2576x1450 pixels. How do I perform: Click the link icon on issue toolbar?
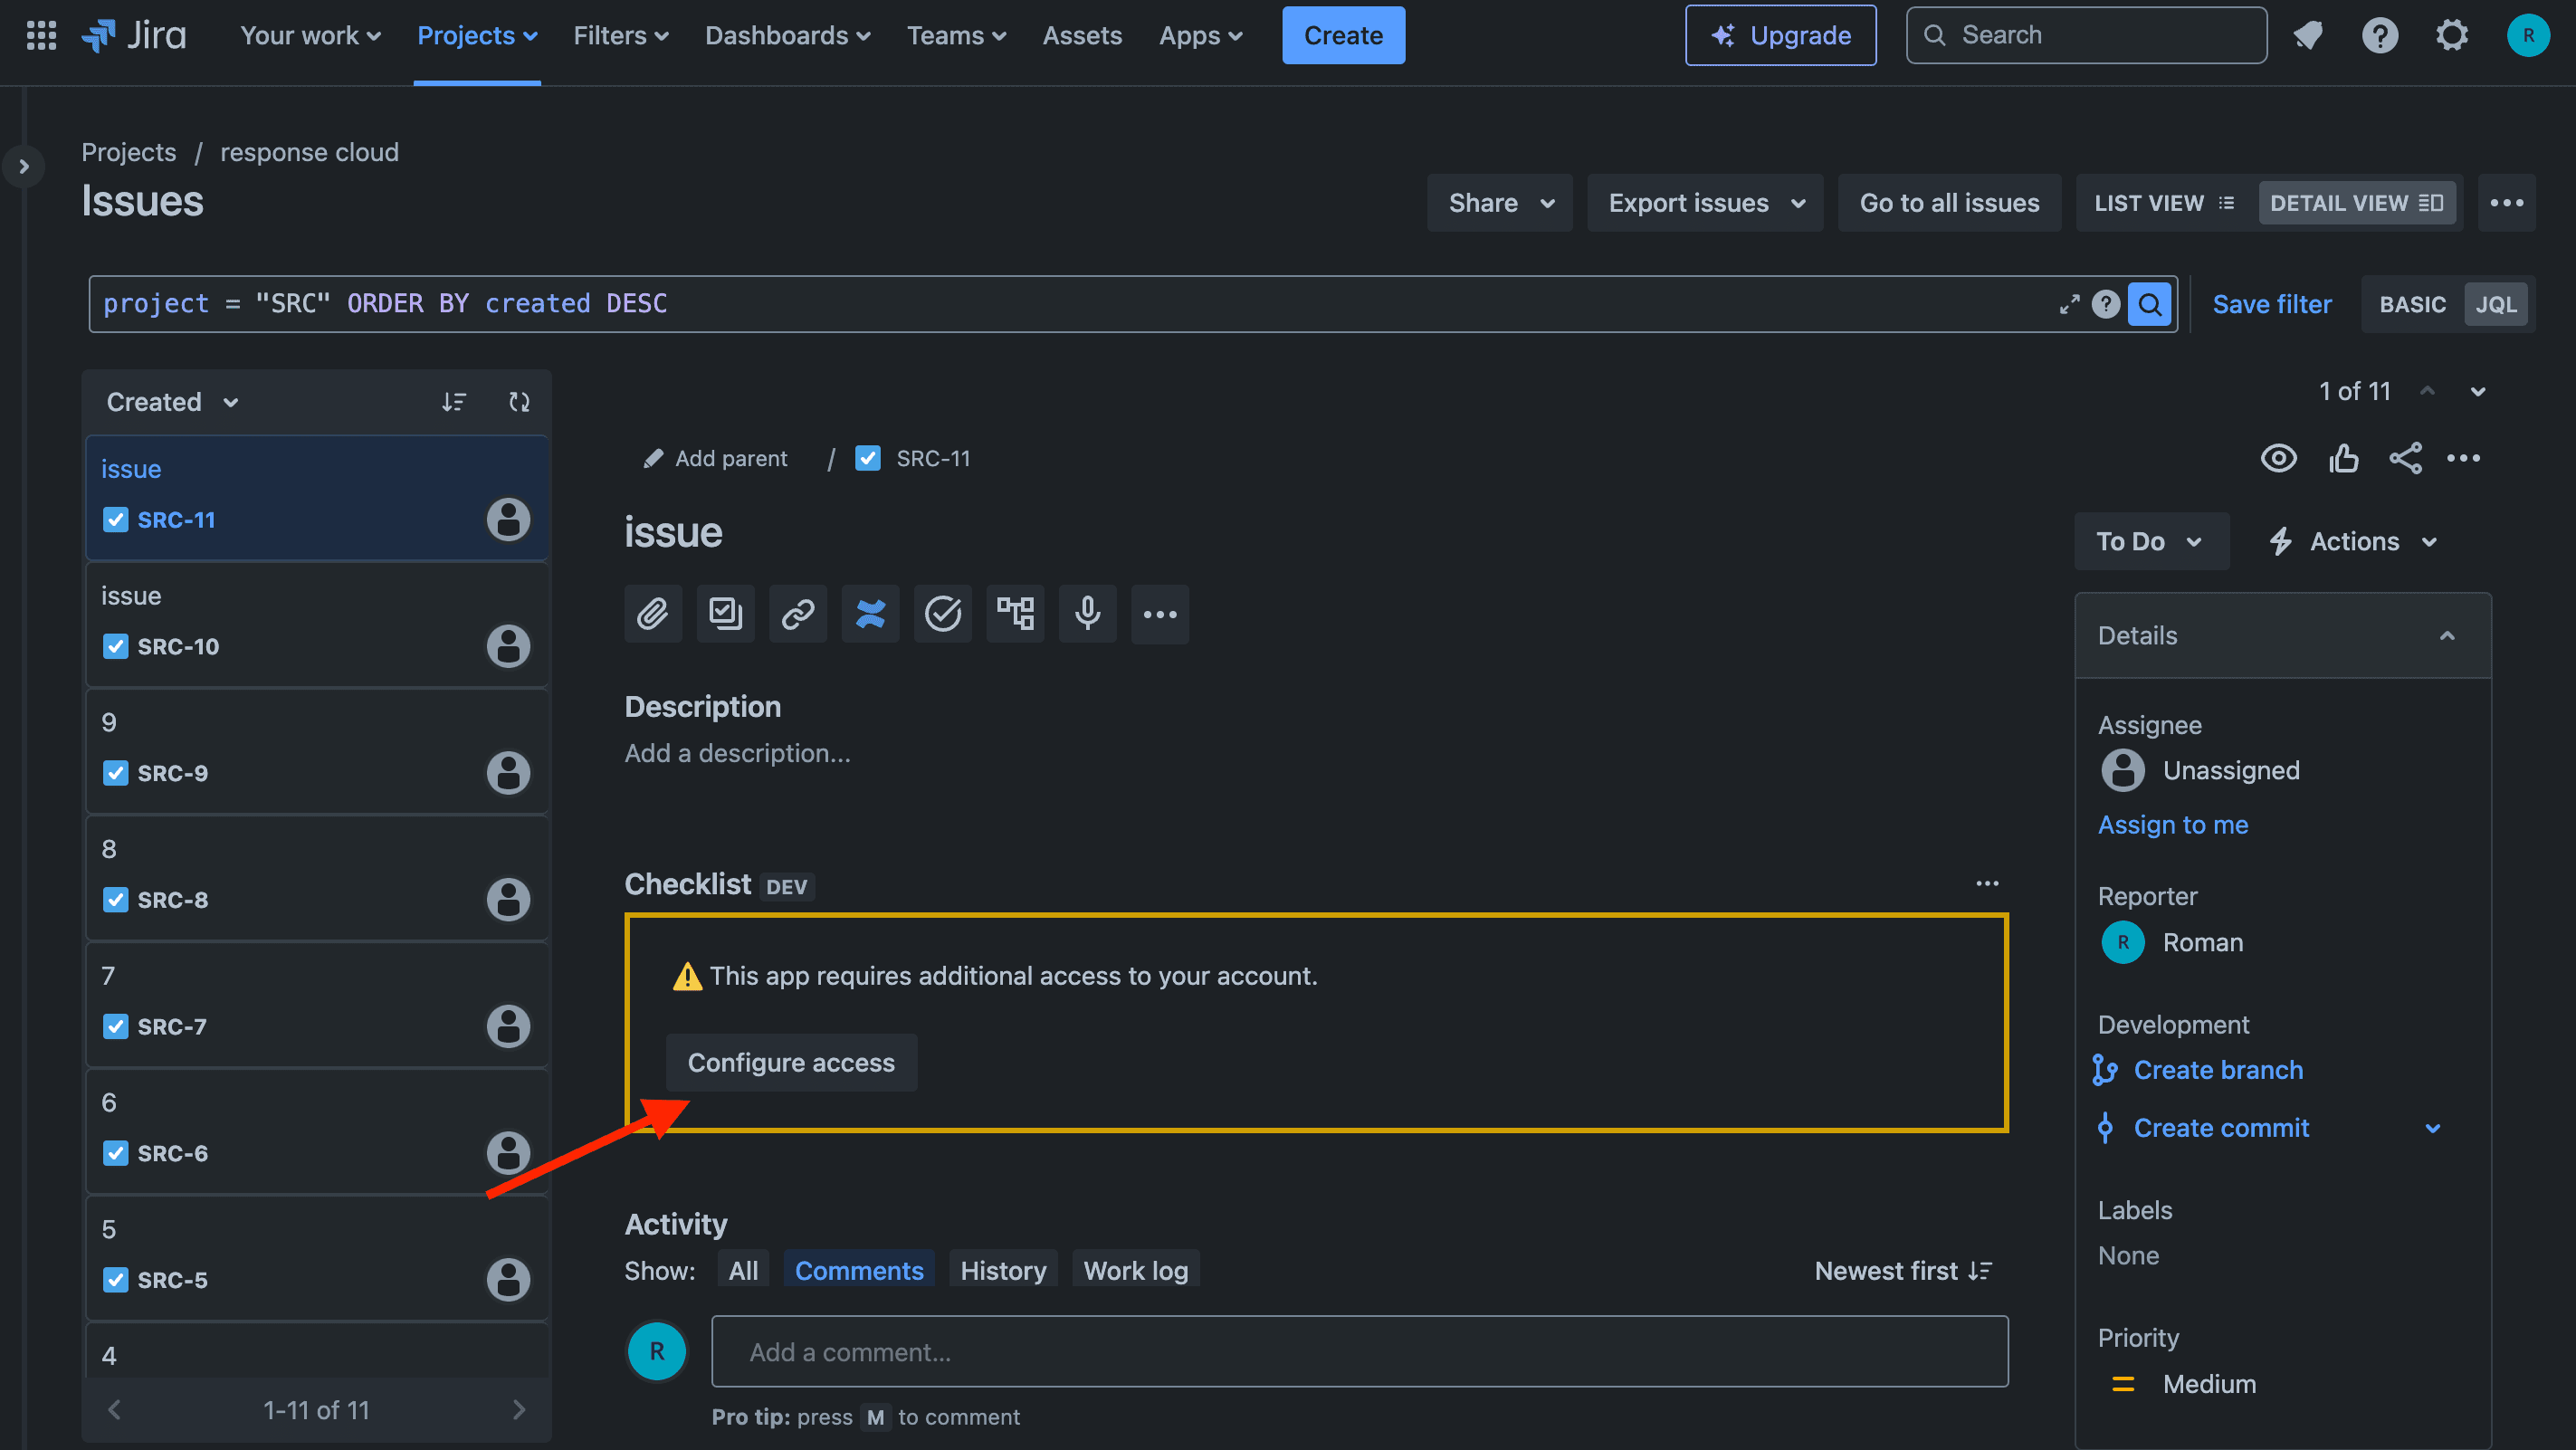click(798, 610)
